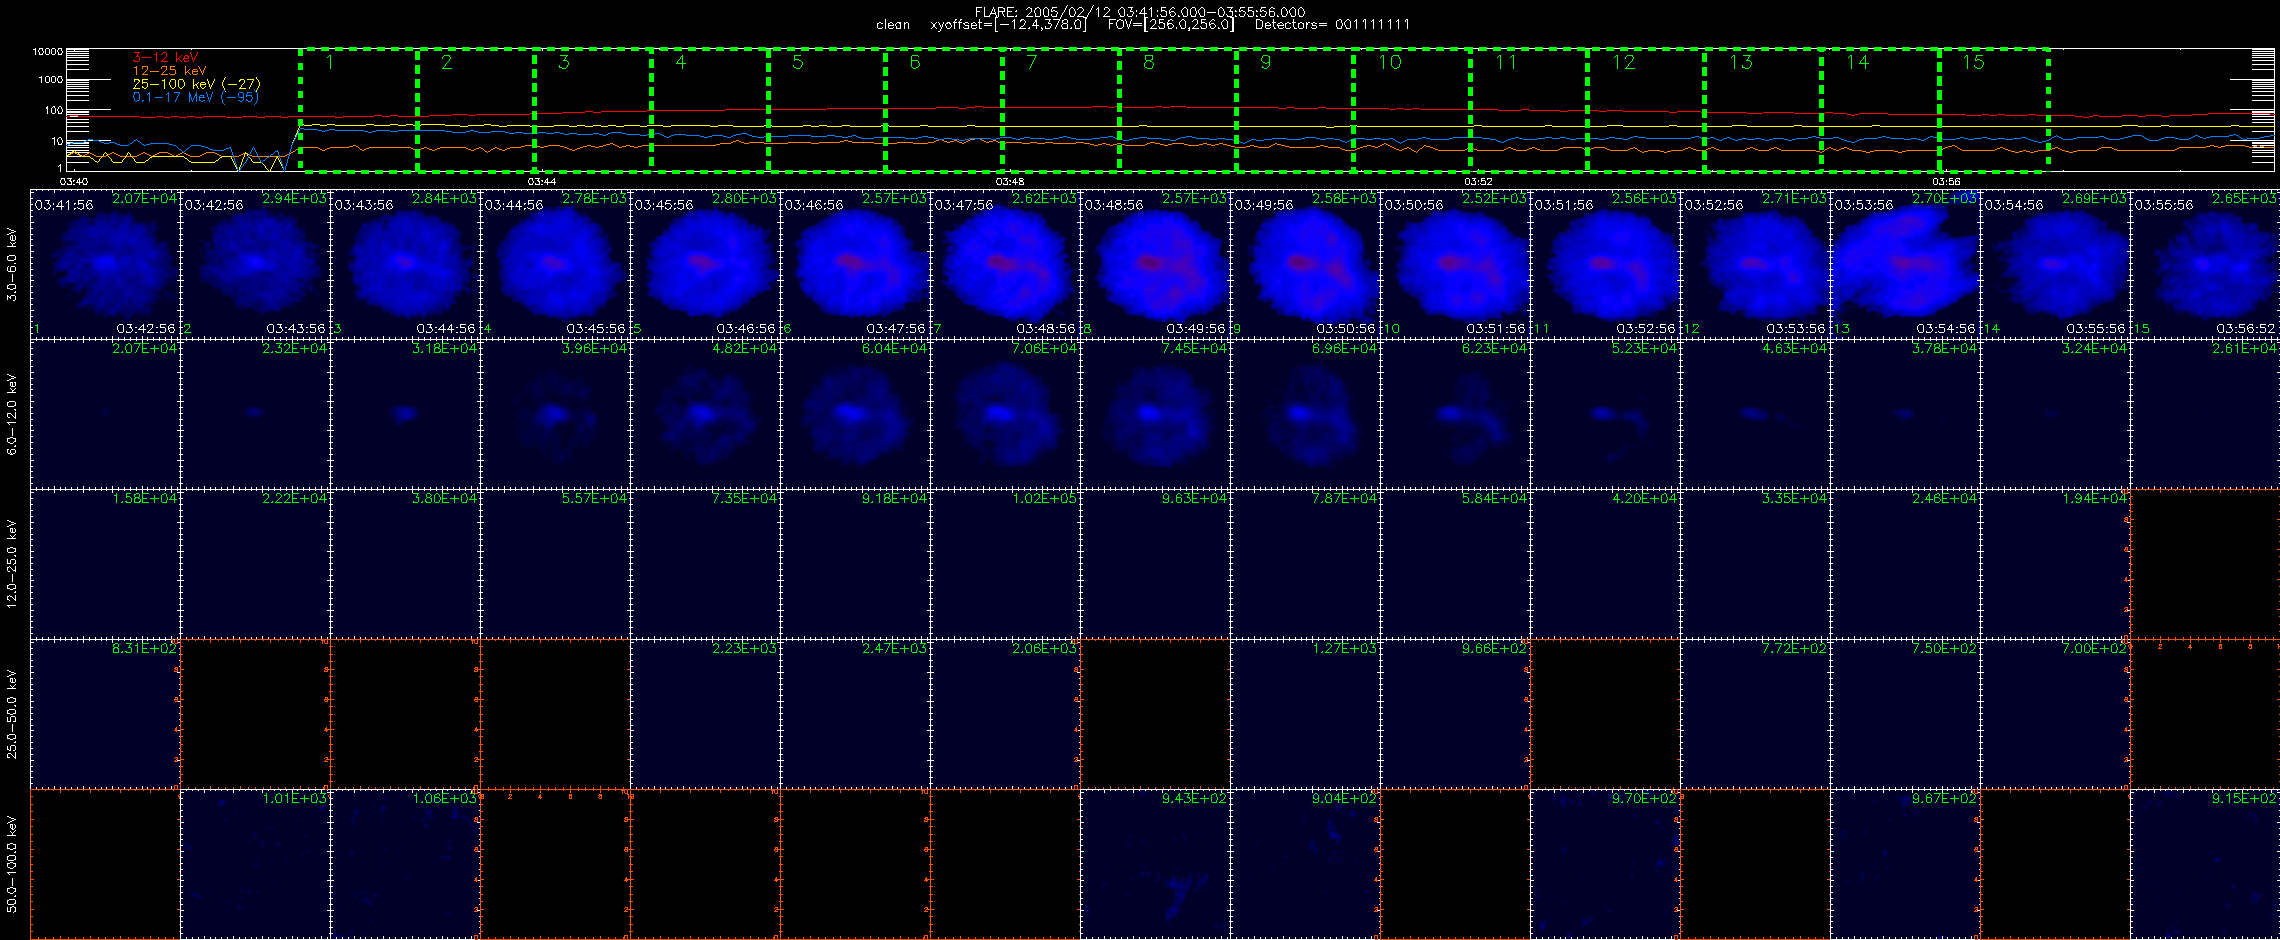Open the 12-25 keV image labeled 5.57E+04
Viewport: 2280px width, 940px height.
(555, 563)
